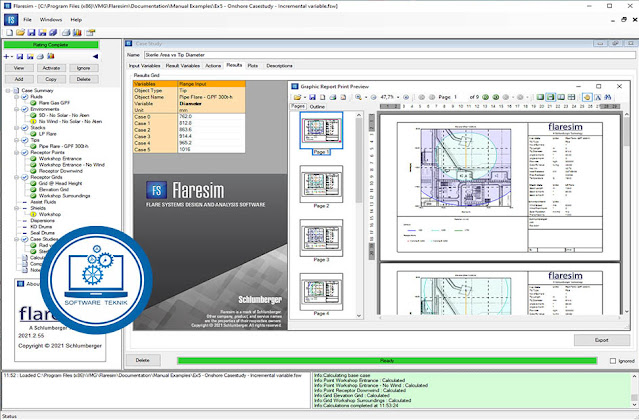Collapse the Shields tree node

point(17,208)
